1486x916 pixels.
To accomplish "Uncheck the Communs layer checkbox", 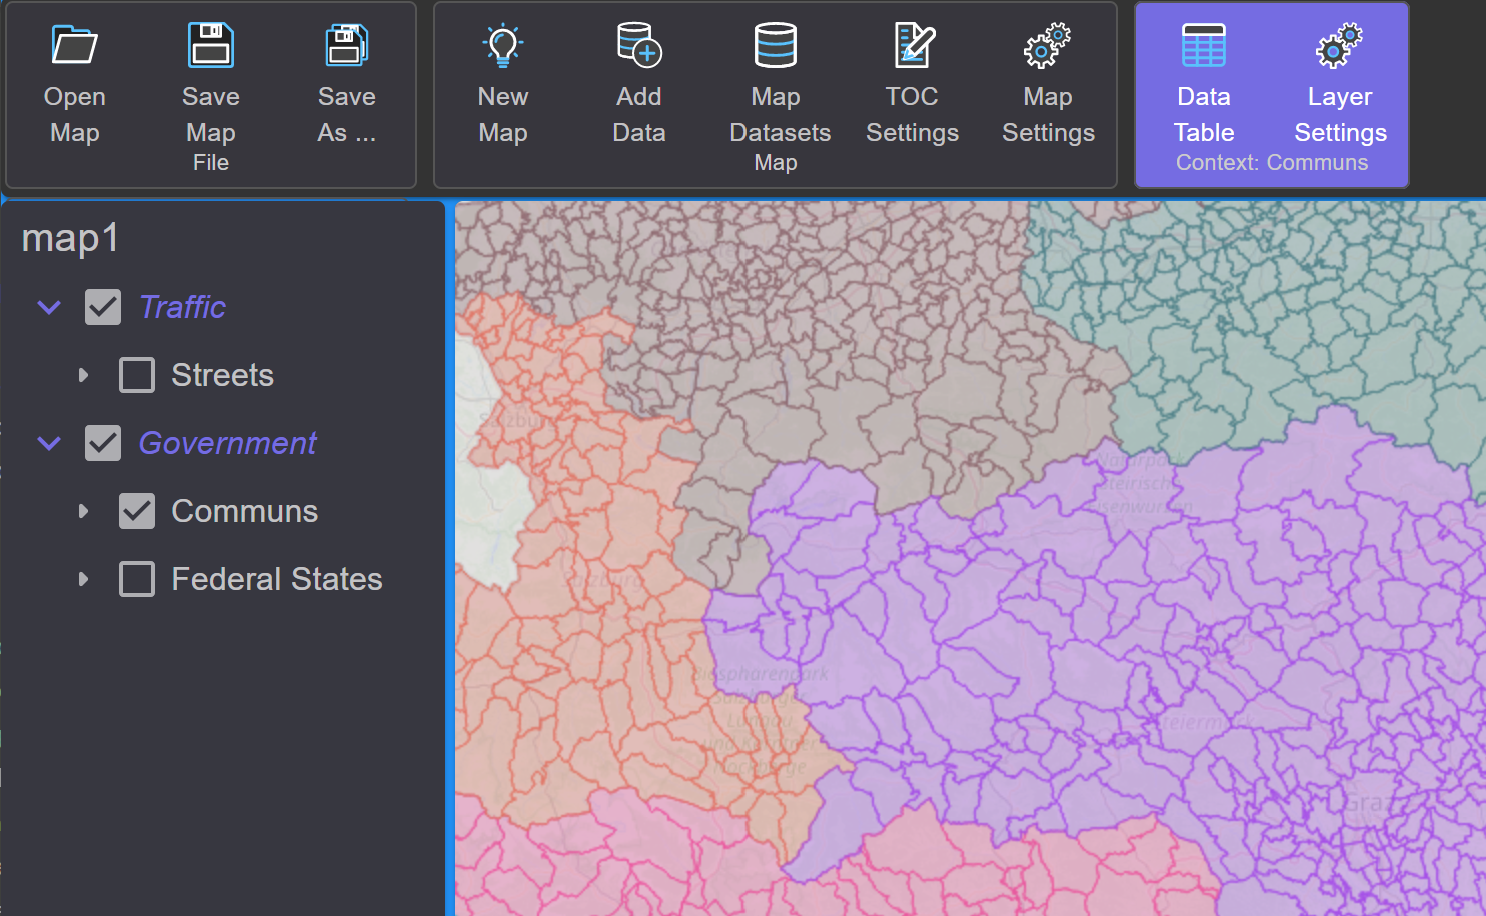I will click(137, 511).
